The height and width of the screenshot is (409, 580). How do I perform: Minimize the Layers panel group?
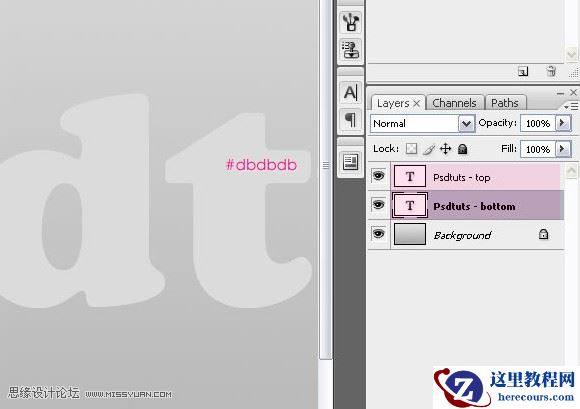[560, 93]
